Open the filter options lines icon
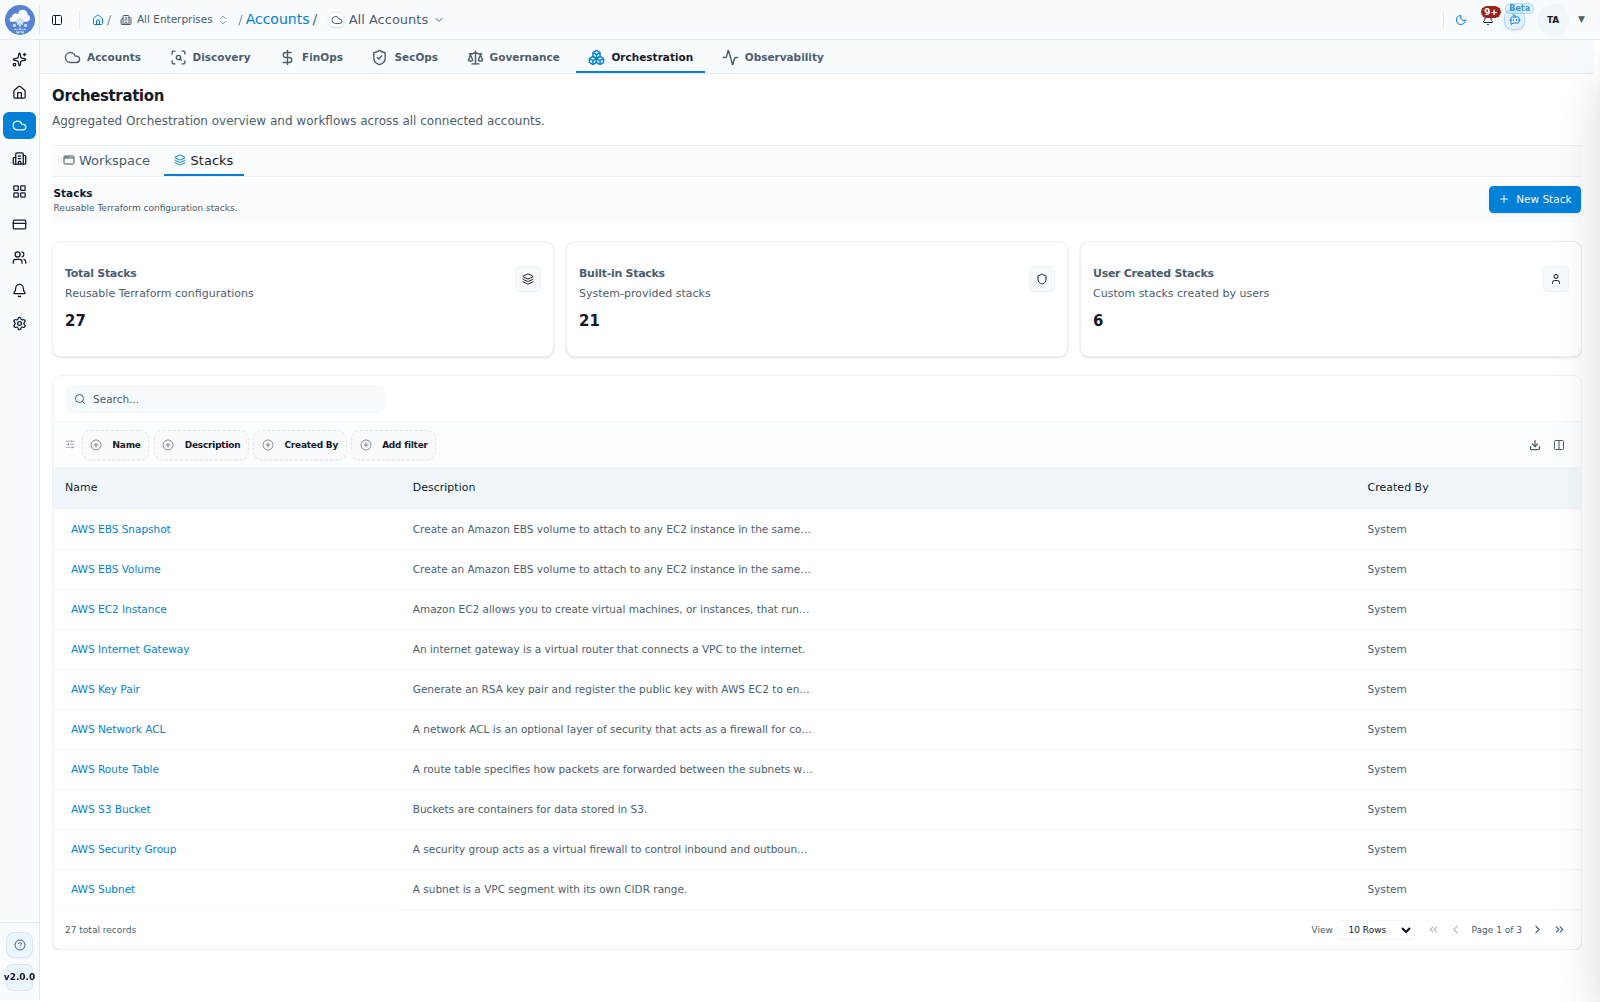Image resolution: width=1600 pixels, height=1002 pixels. click(x=70, y=445)
